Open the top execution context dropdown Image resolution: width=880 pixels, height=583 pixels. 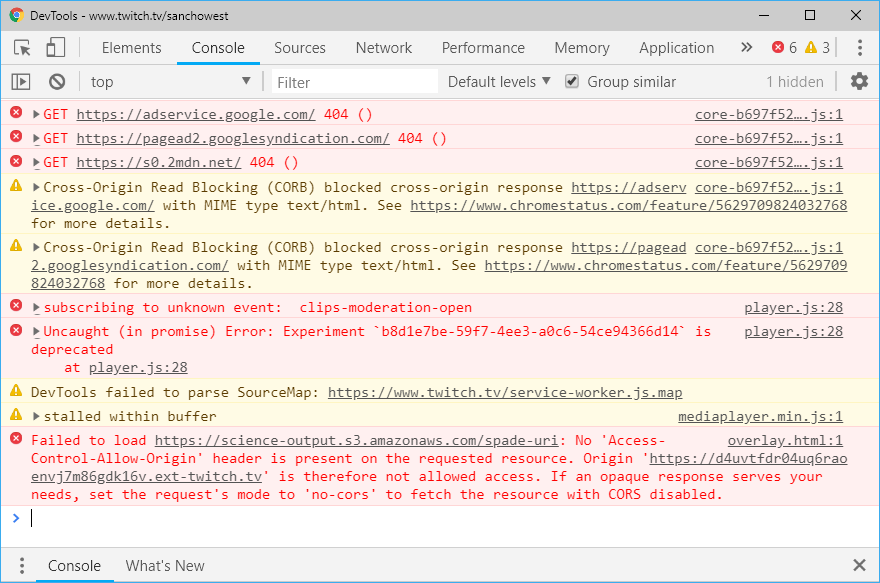point(171,82)
